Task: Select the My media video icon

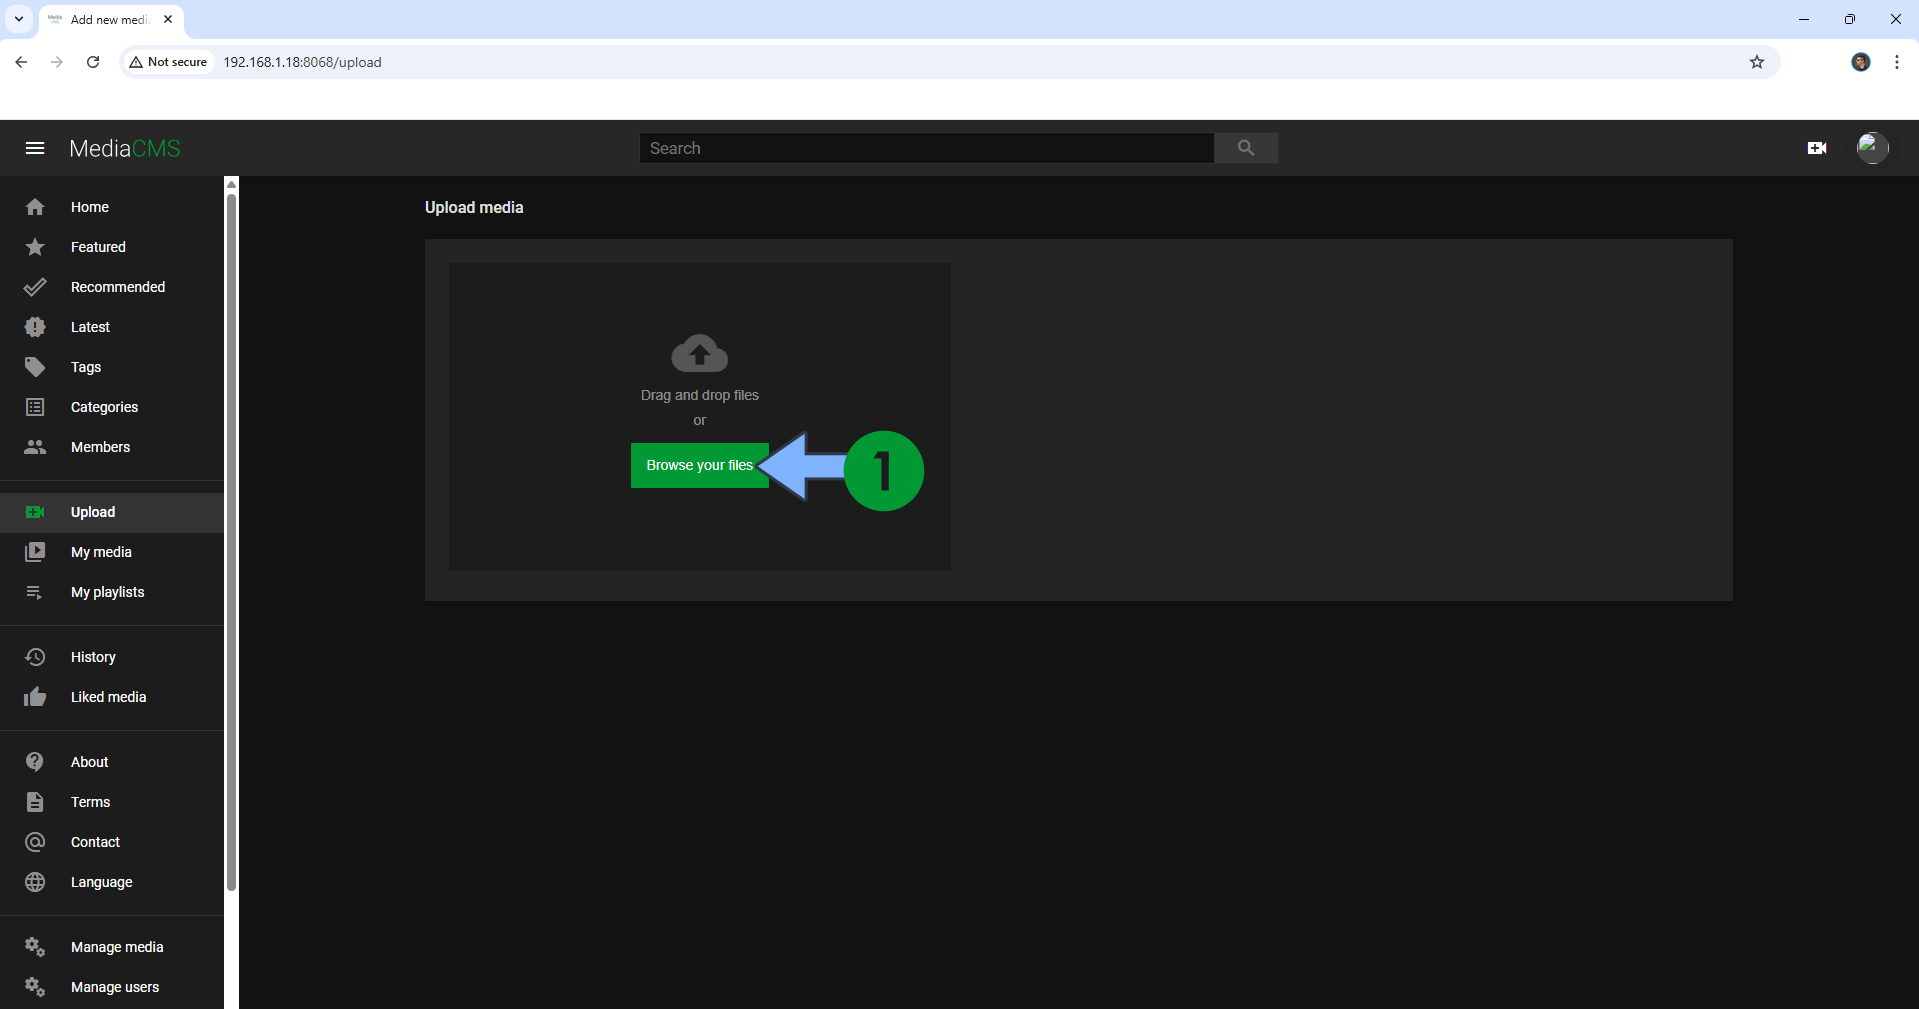Action: 35,551
